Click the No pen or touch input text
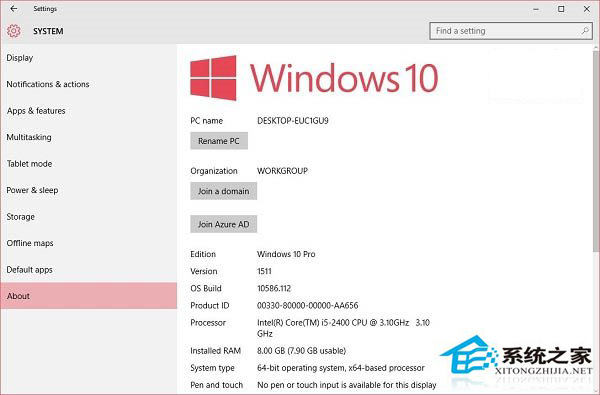The image size is (600, 395). coord(347,385)
